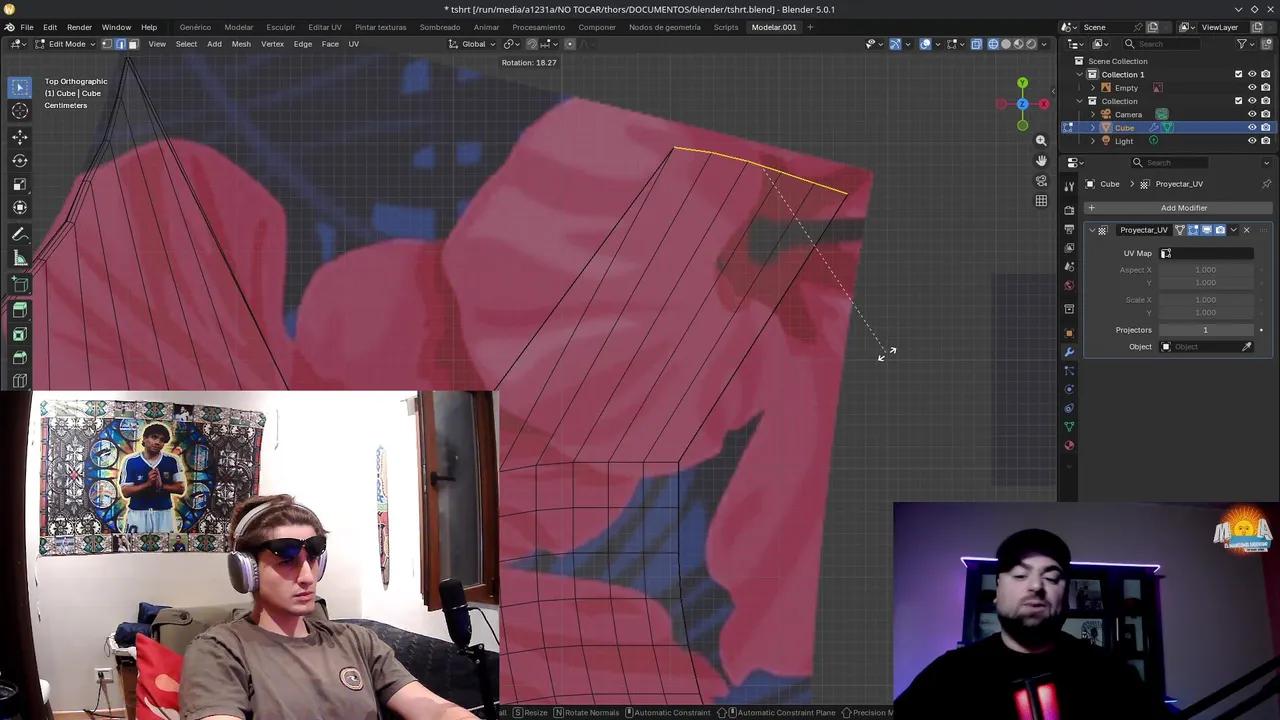
Task: Open the Material properties tab
Action: tap(1069, 446)
